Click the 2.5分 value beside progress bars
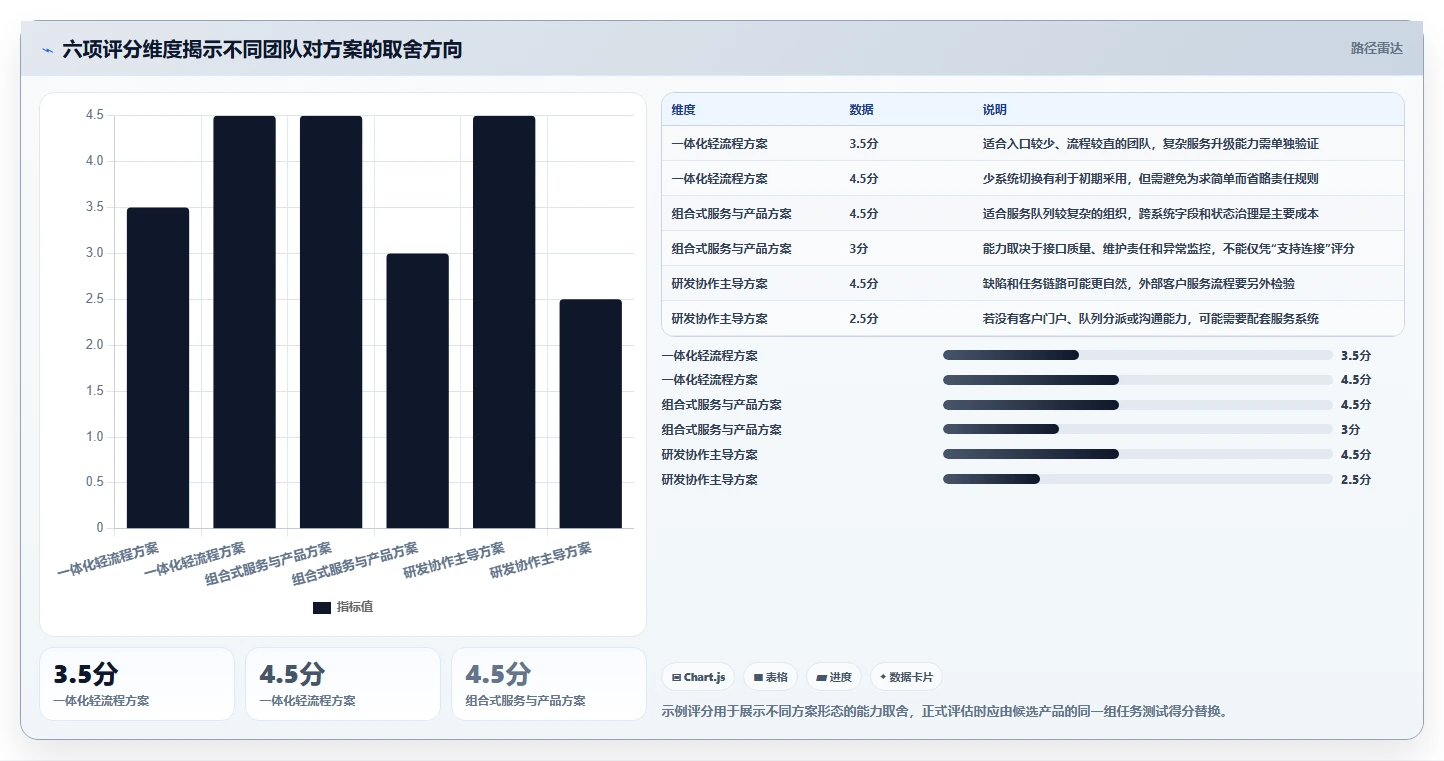1444x761 pixels. point(1356,480)
